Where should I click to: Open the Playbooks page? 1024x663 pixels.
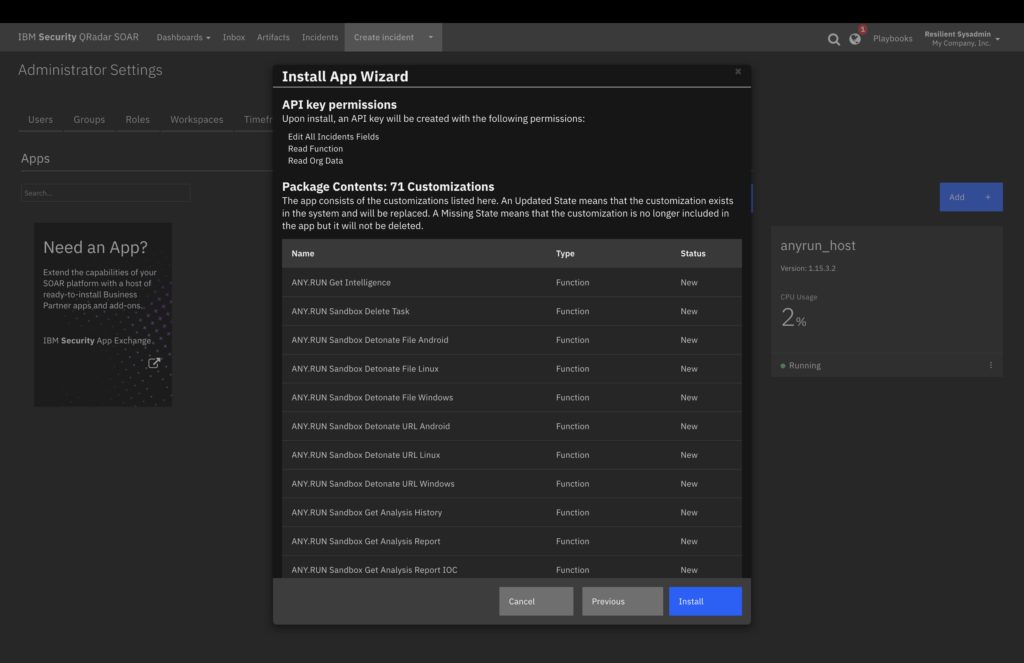coord(893,39)
